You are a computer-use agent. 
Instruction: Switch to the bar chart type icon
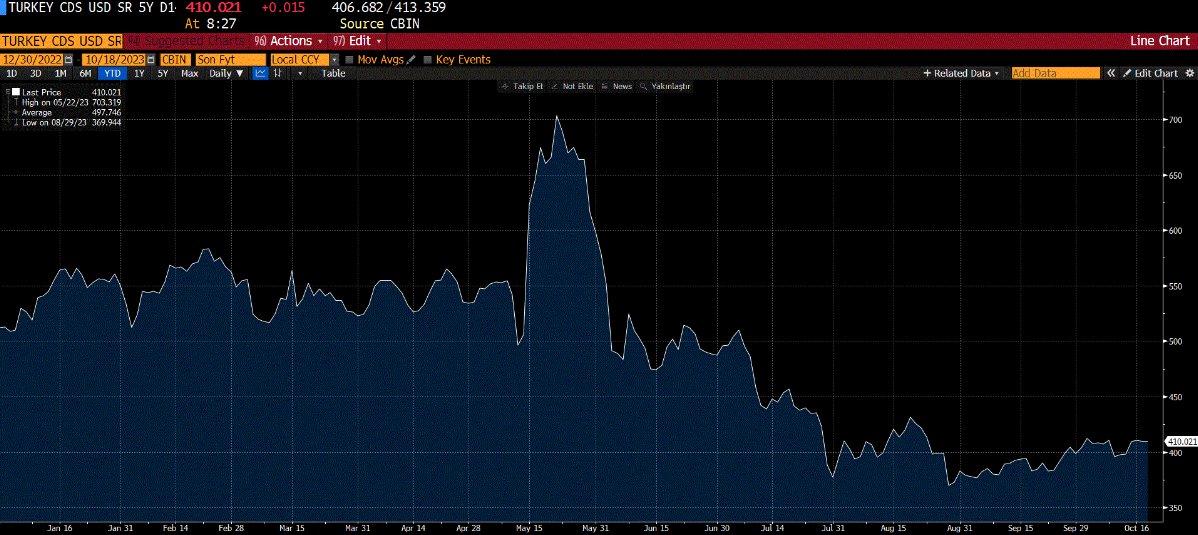(x=278, y=73)
